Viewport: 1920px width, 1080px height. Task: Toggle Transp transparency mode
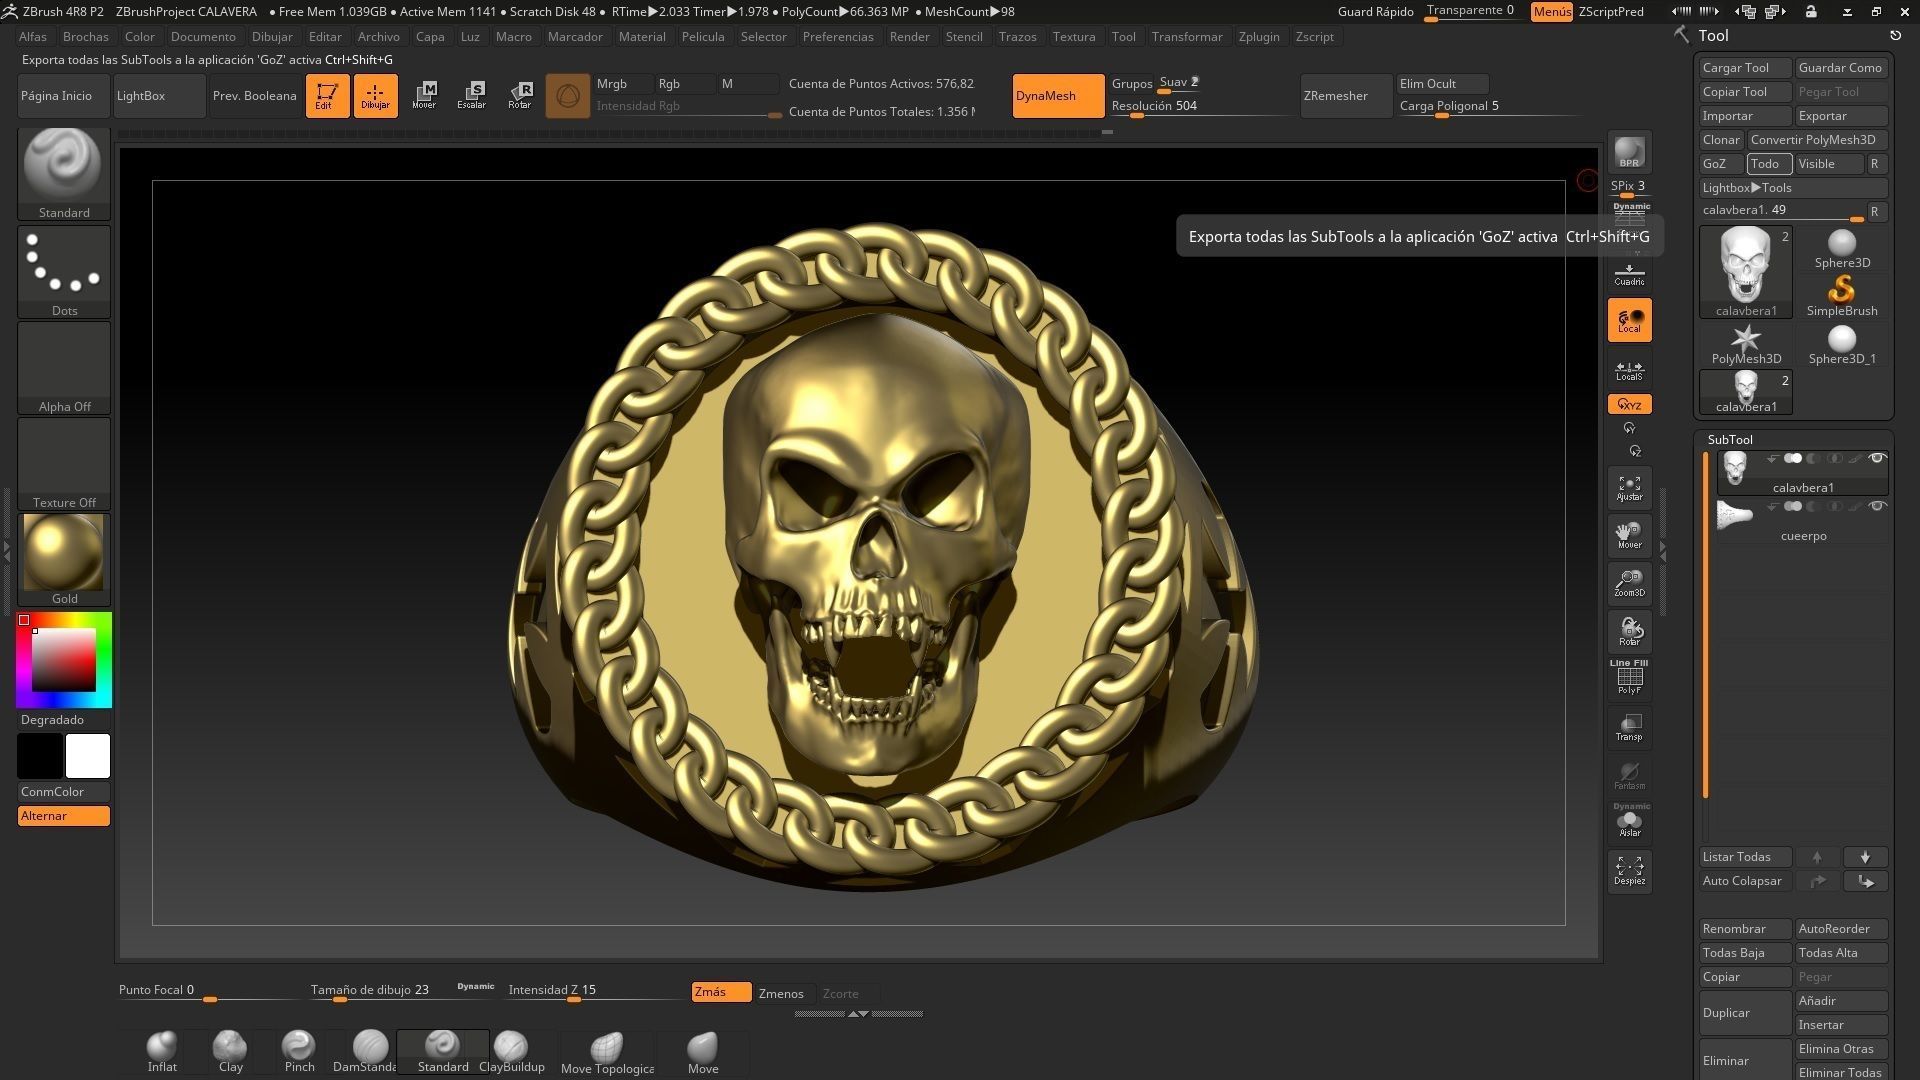[x=1629, y=728]
